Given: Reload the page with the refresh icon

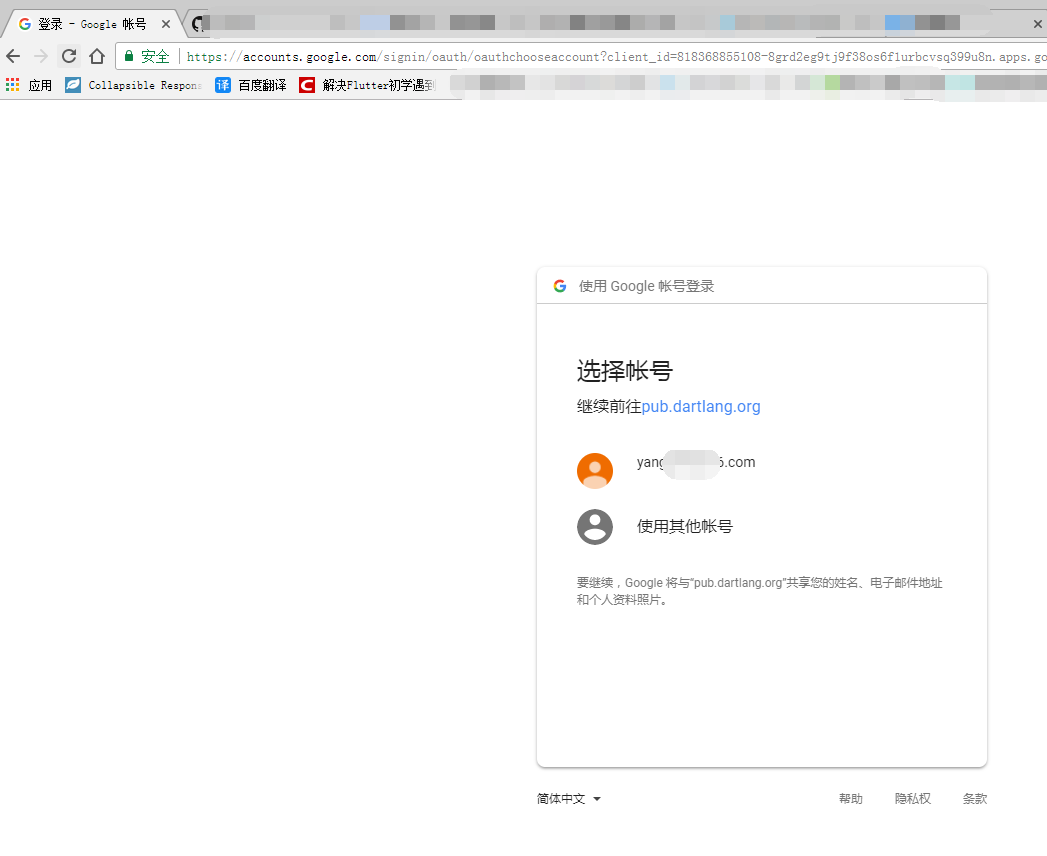Looking at the screenshot, I should 69,56.
